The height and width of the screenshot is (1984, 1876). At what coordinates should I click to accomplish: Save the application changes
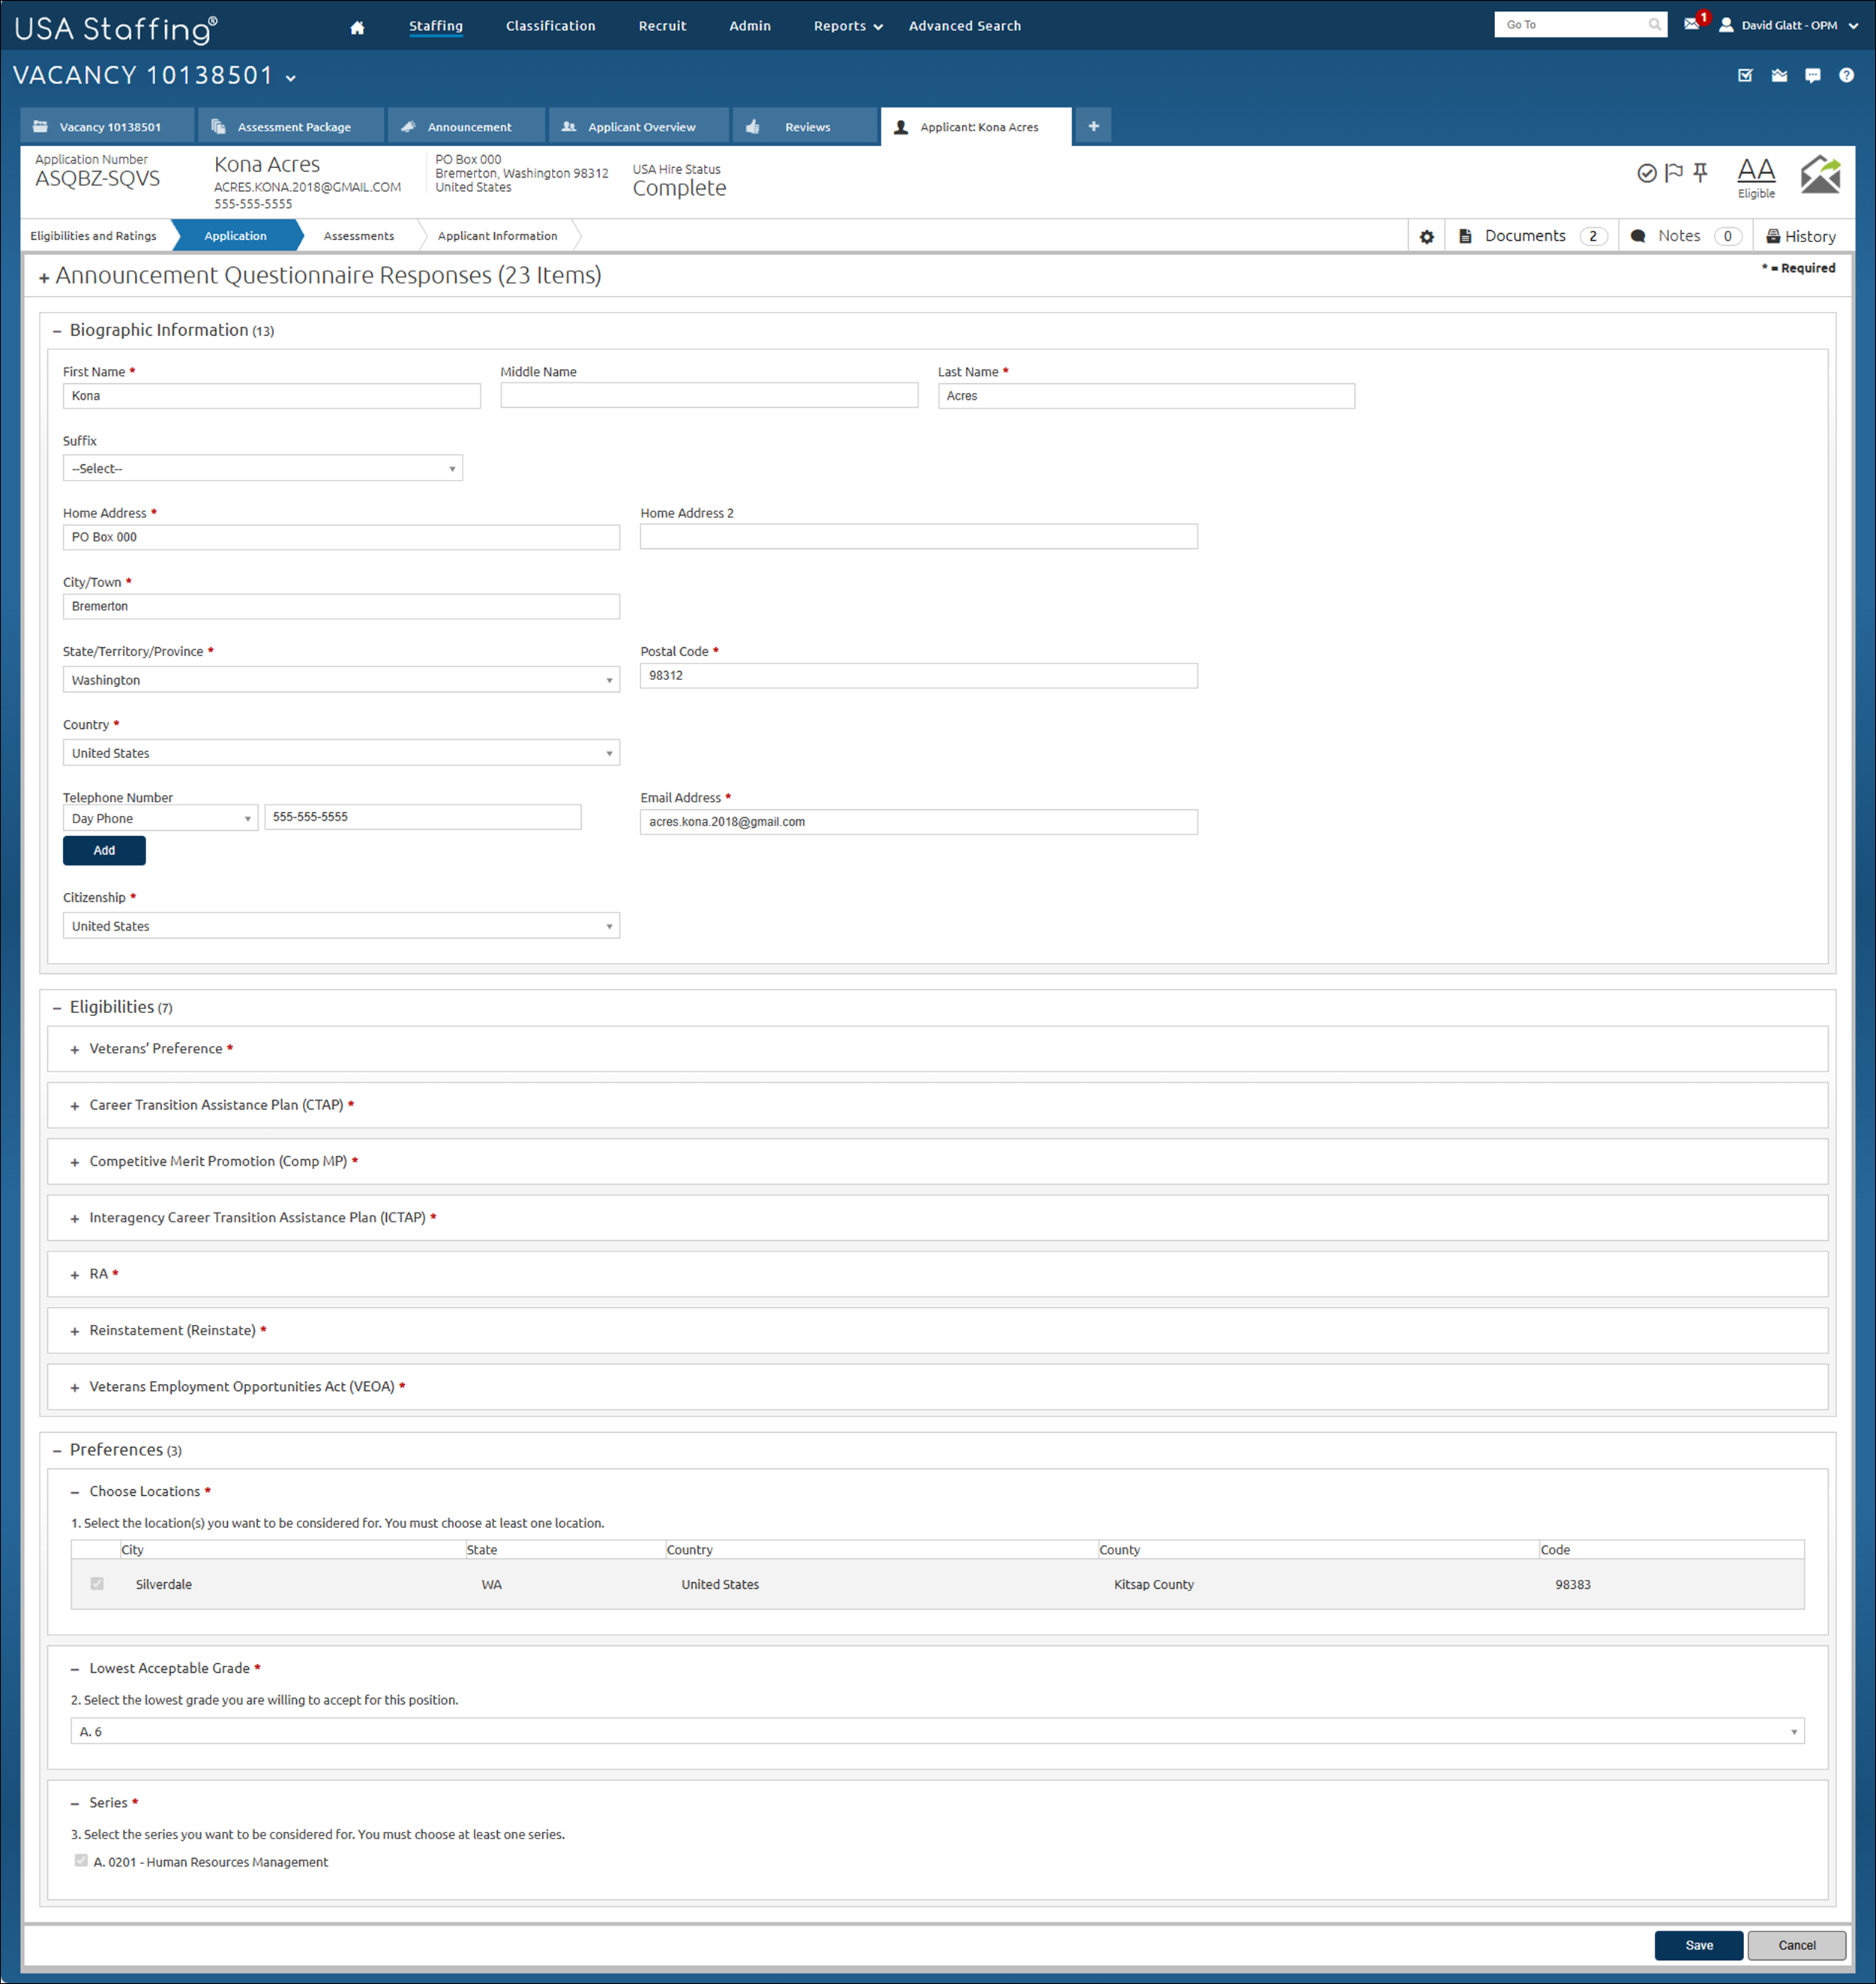1699,1945
